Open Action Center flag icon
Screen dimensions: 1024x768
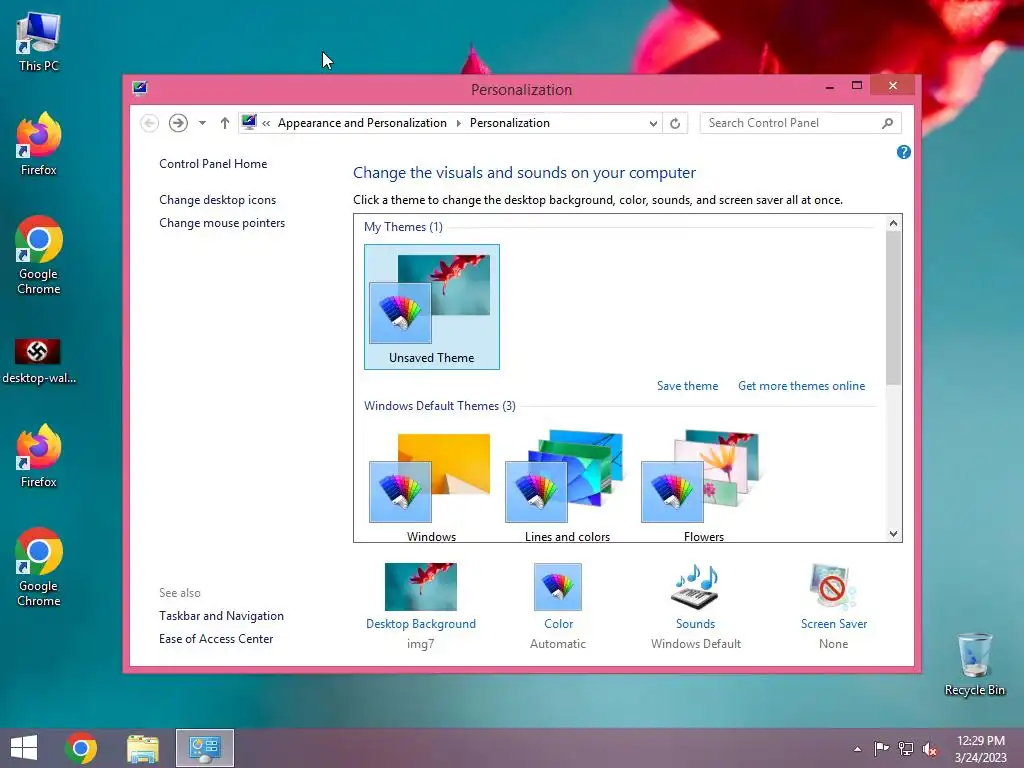(x=881, y=748)
